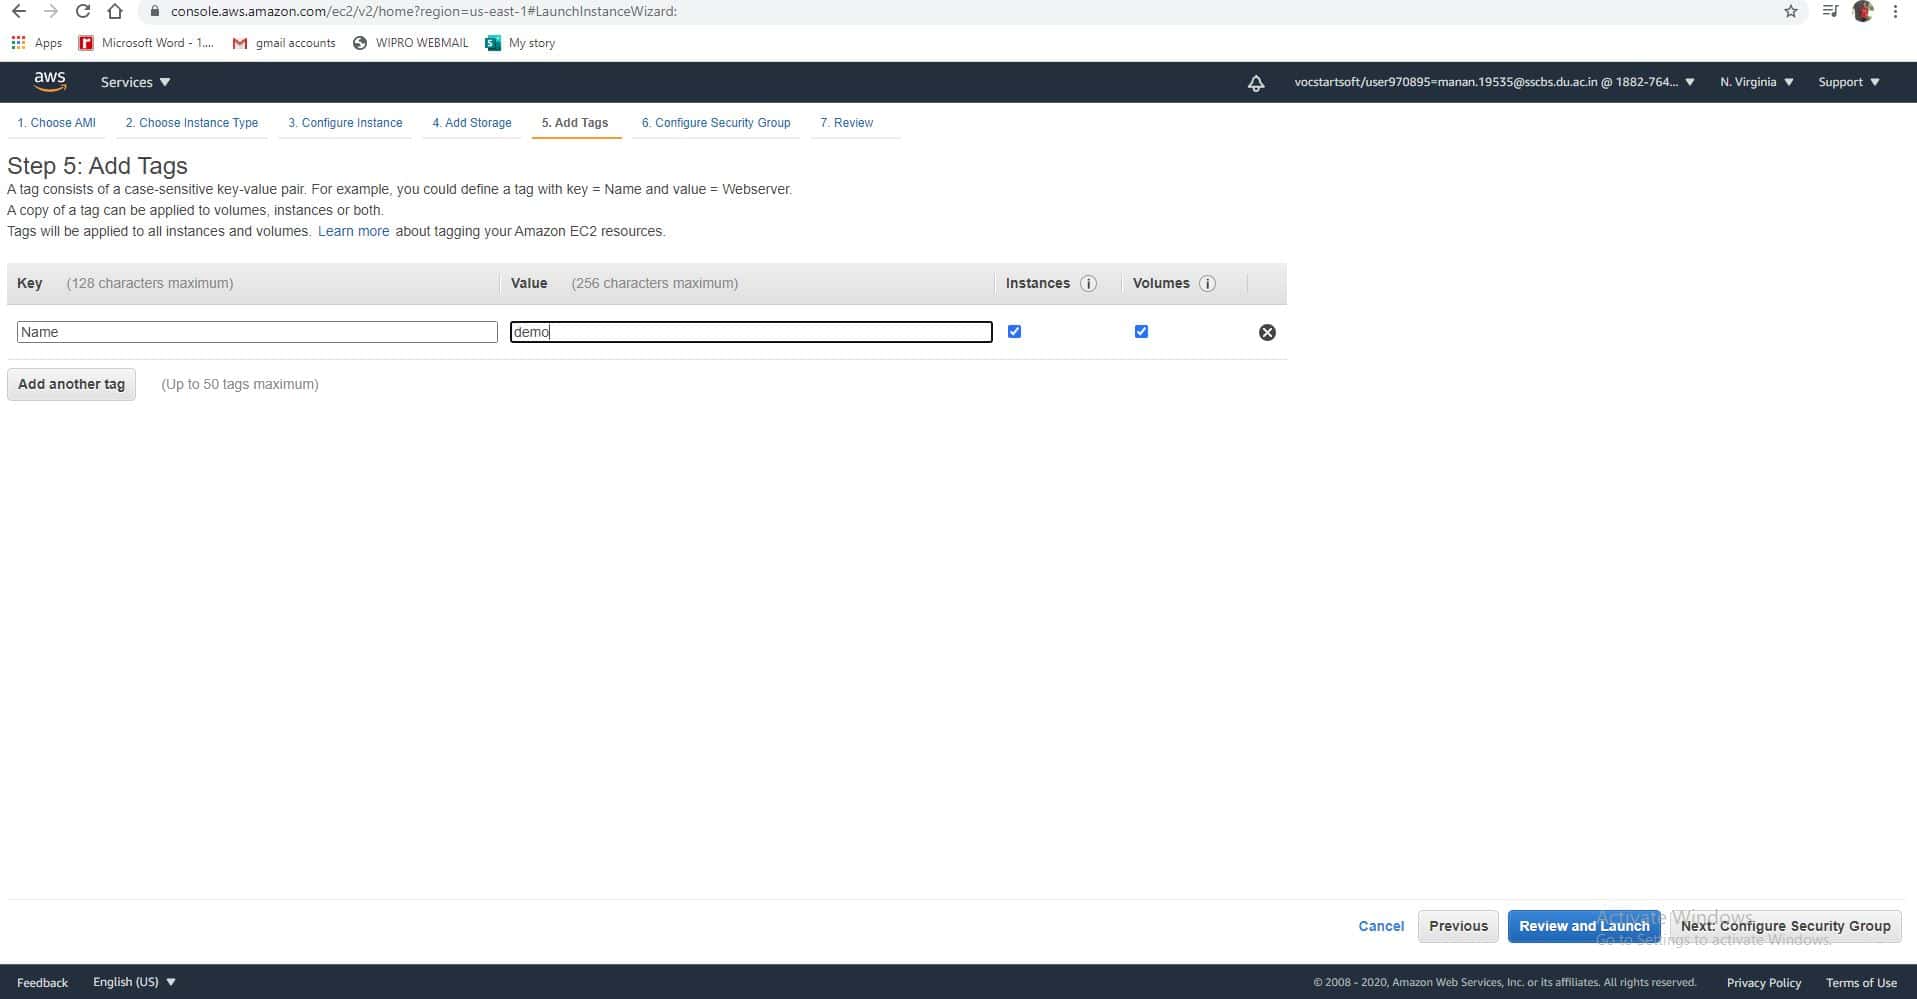
Task: Open Privacy Policy link
Action: pos(1763,983)
